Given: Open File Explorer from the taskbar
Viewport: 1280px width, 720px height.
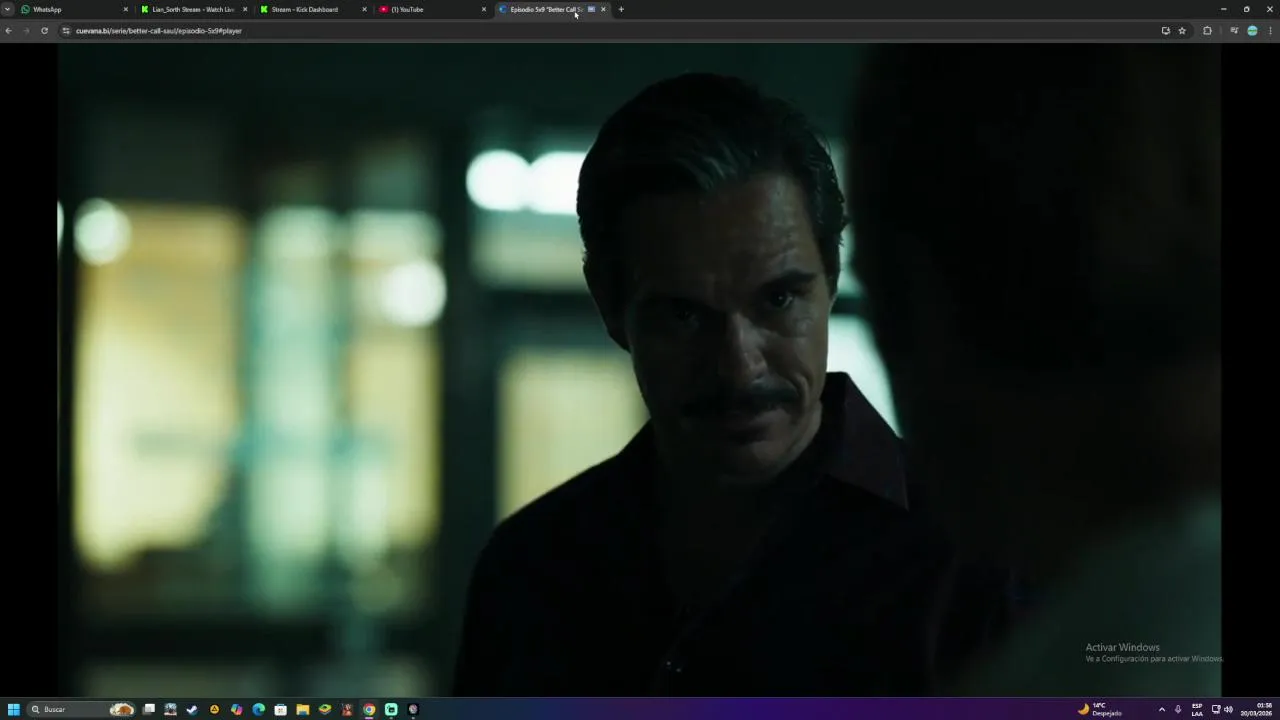Looking at the screenshot, I should (302, 709).
